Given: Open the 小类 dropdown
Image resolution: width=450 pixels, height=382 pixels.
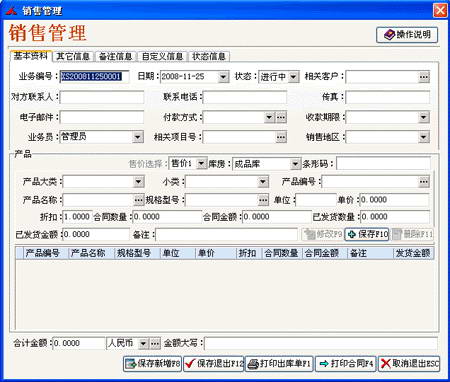Looking at the screenshot, I should coord(263,182).
